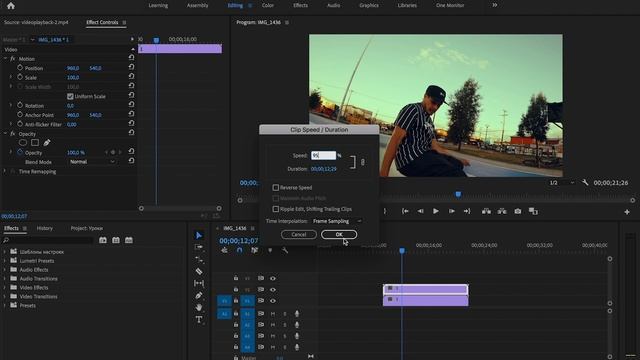This screenshot has height=360, width=640.
Task: Expand the Lumetri Presets folder
Action: coord(5,261)
